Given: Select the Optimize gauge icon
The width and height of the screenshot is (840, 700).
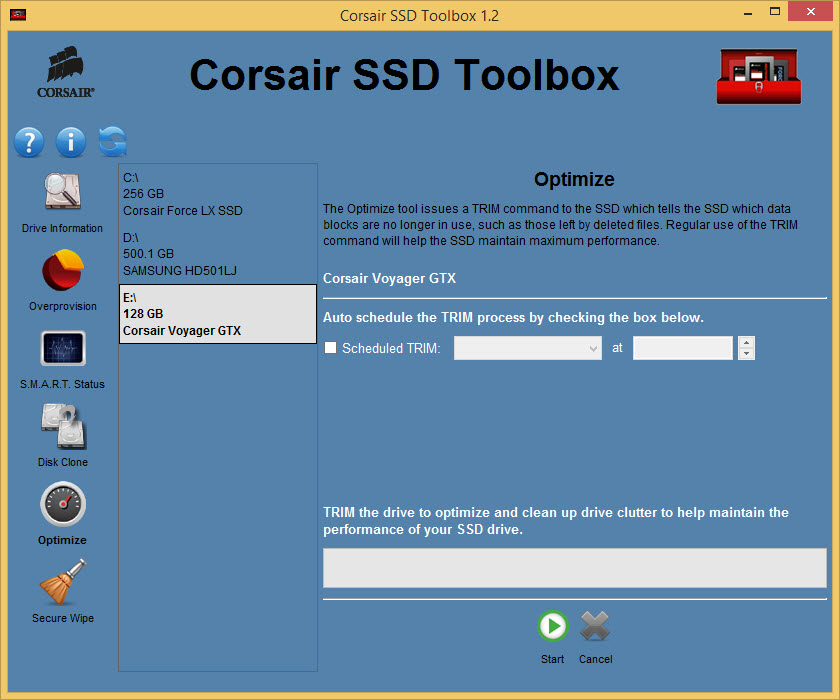Looking at the screenshot, I should click(x=63, y=504).
